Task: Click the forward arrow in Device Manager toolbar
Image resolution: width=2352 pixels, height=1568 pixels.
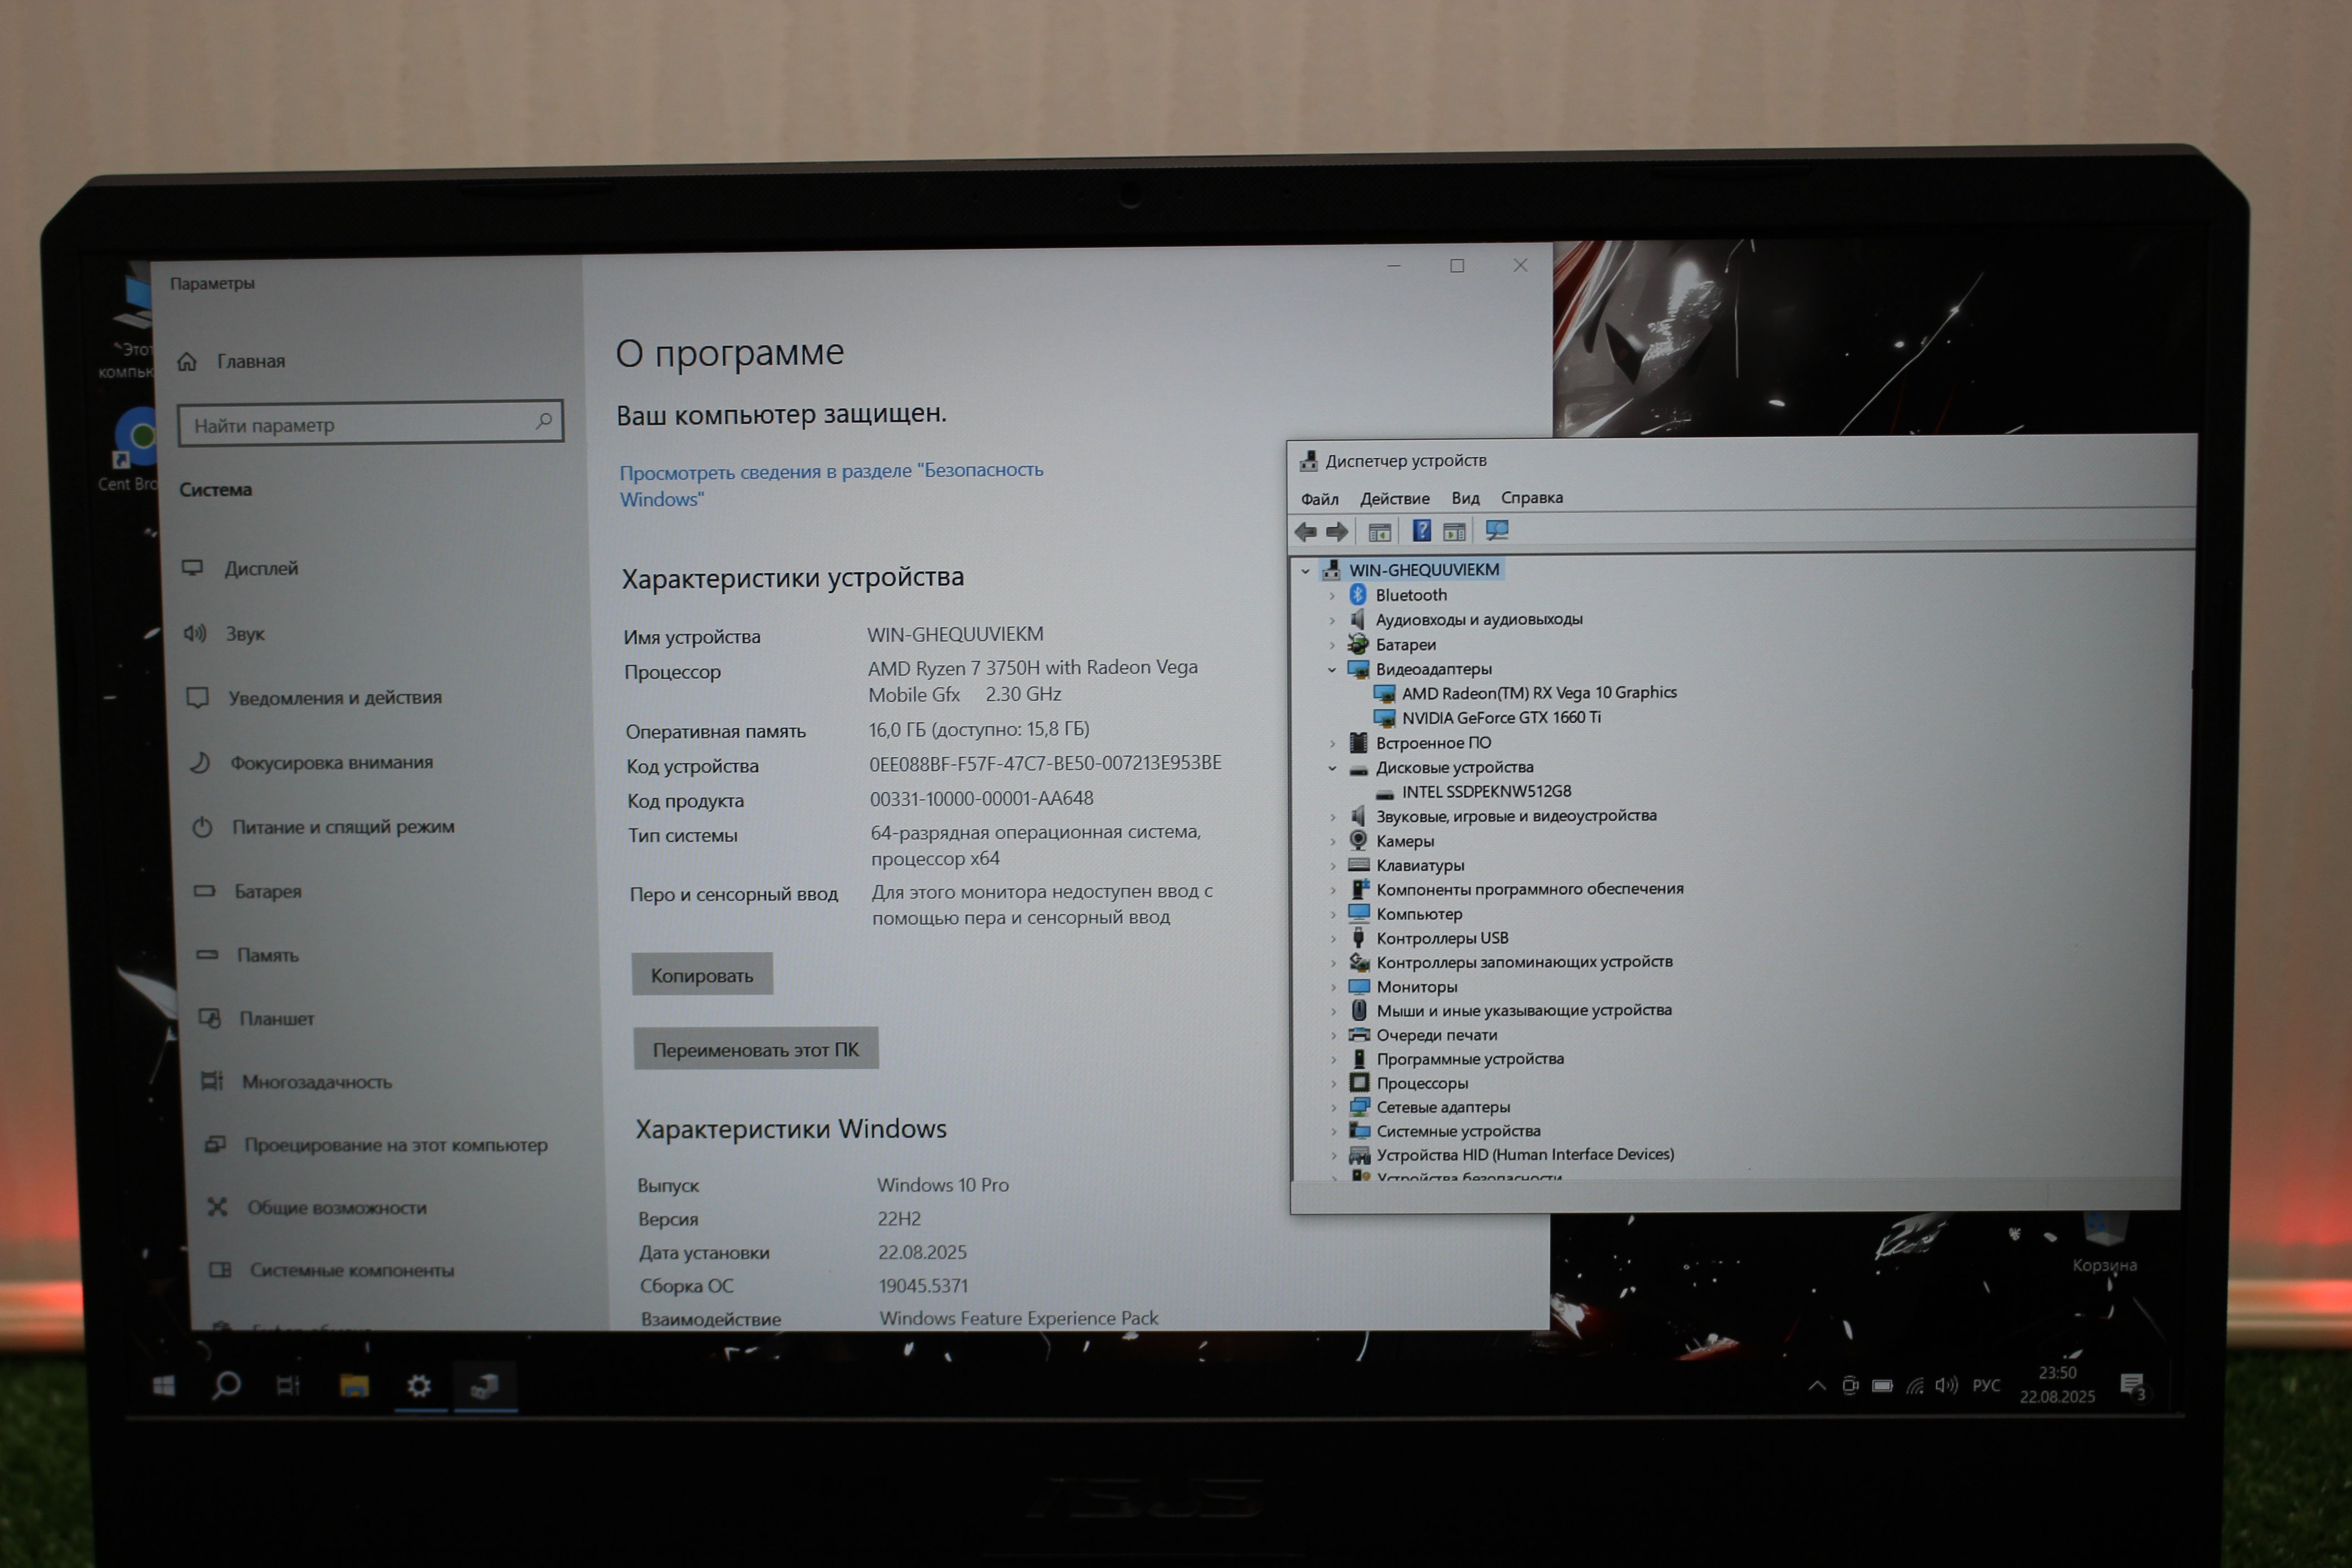Action: click(1337, 532)
